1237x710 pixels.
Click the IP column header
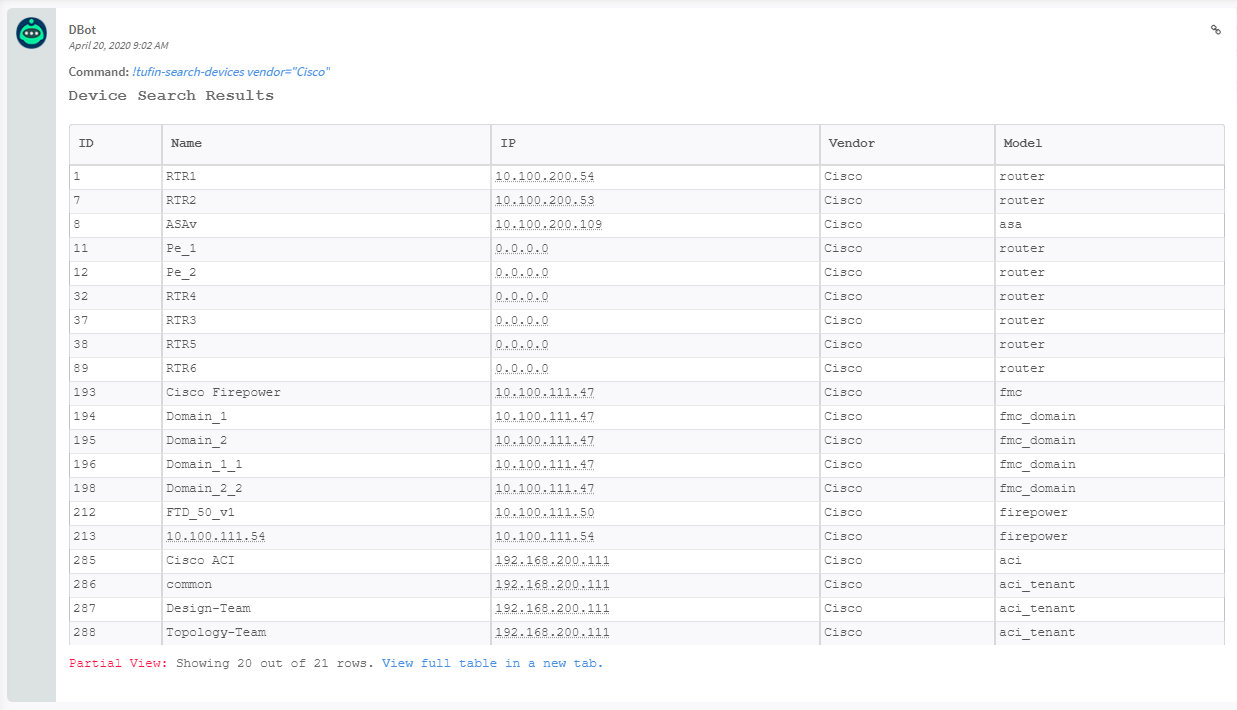tap(508, 143)
